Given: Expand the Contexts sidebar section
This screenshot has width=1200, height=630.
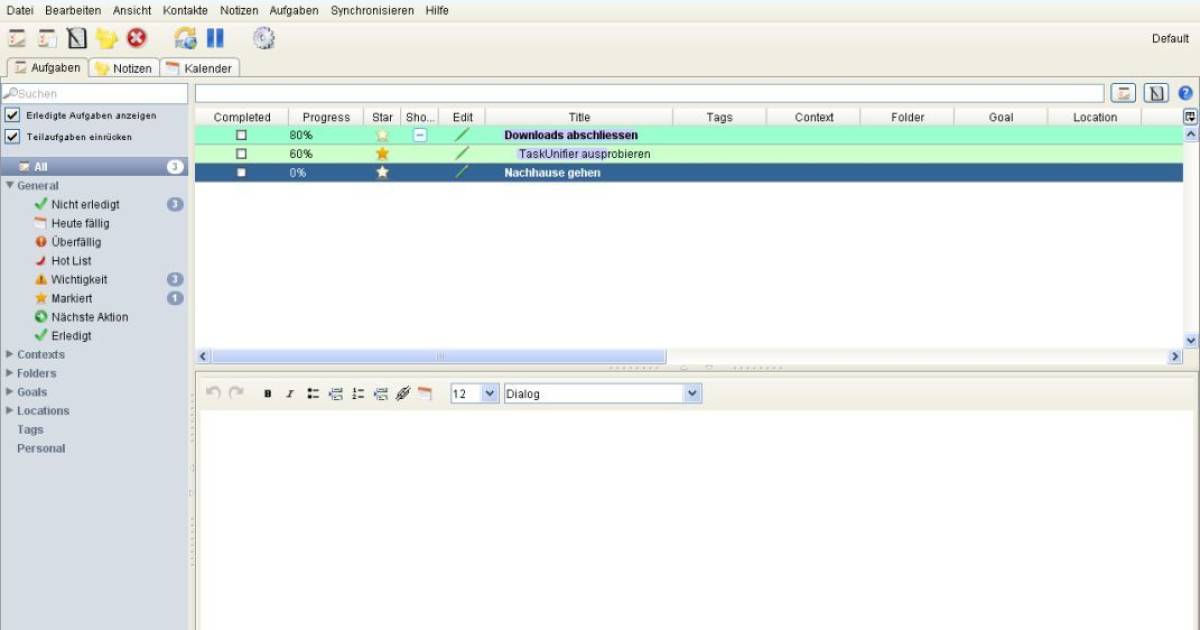Looking at the screenshot, I should click(9, 354).
